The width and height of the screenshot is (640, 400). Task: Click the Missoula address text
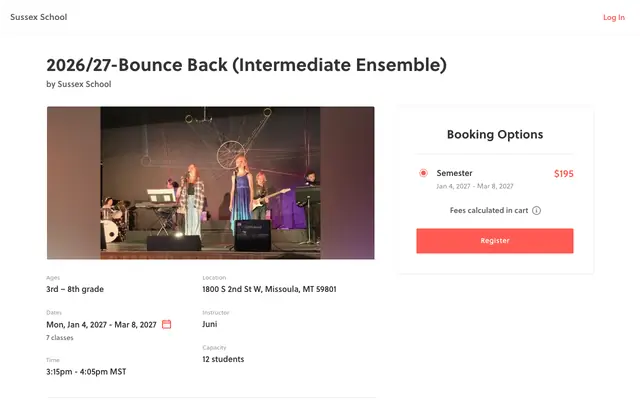(x=269, y=289)
